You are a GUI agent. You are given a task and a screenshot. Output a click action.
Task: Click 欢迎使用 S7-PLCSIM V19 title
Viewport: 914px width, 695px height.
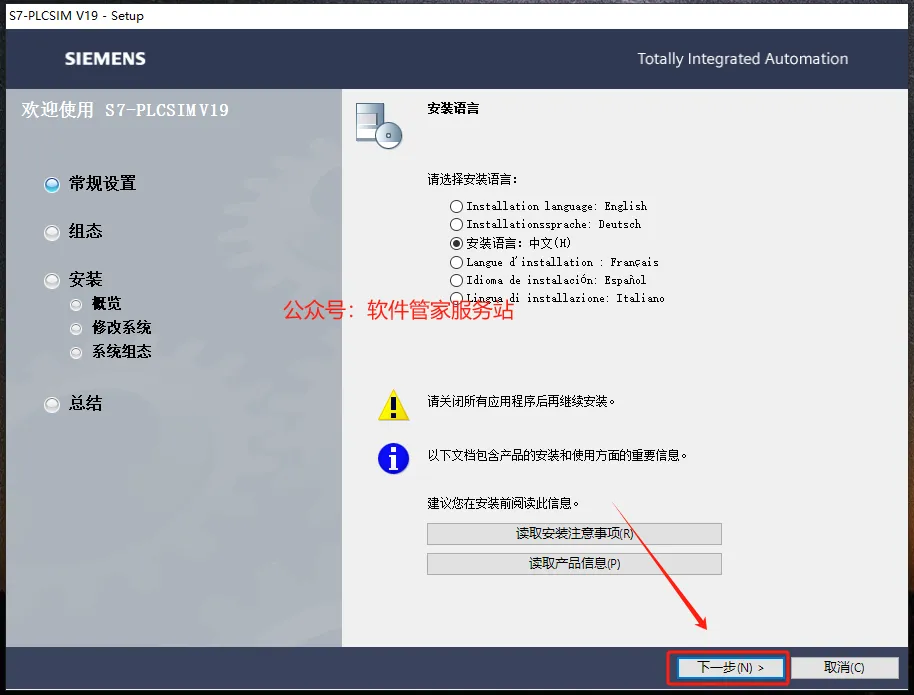click(125, 110)
